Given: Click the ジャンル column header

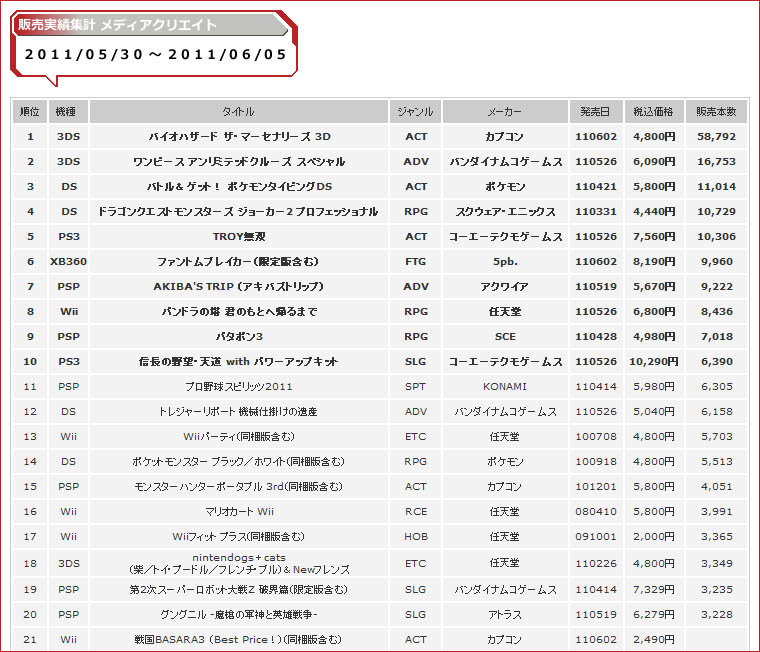Looking at the screenshot, I should click(415, 111).
